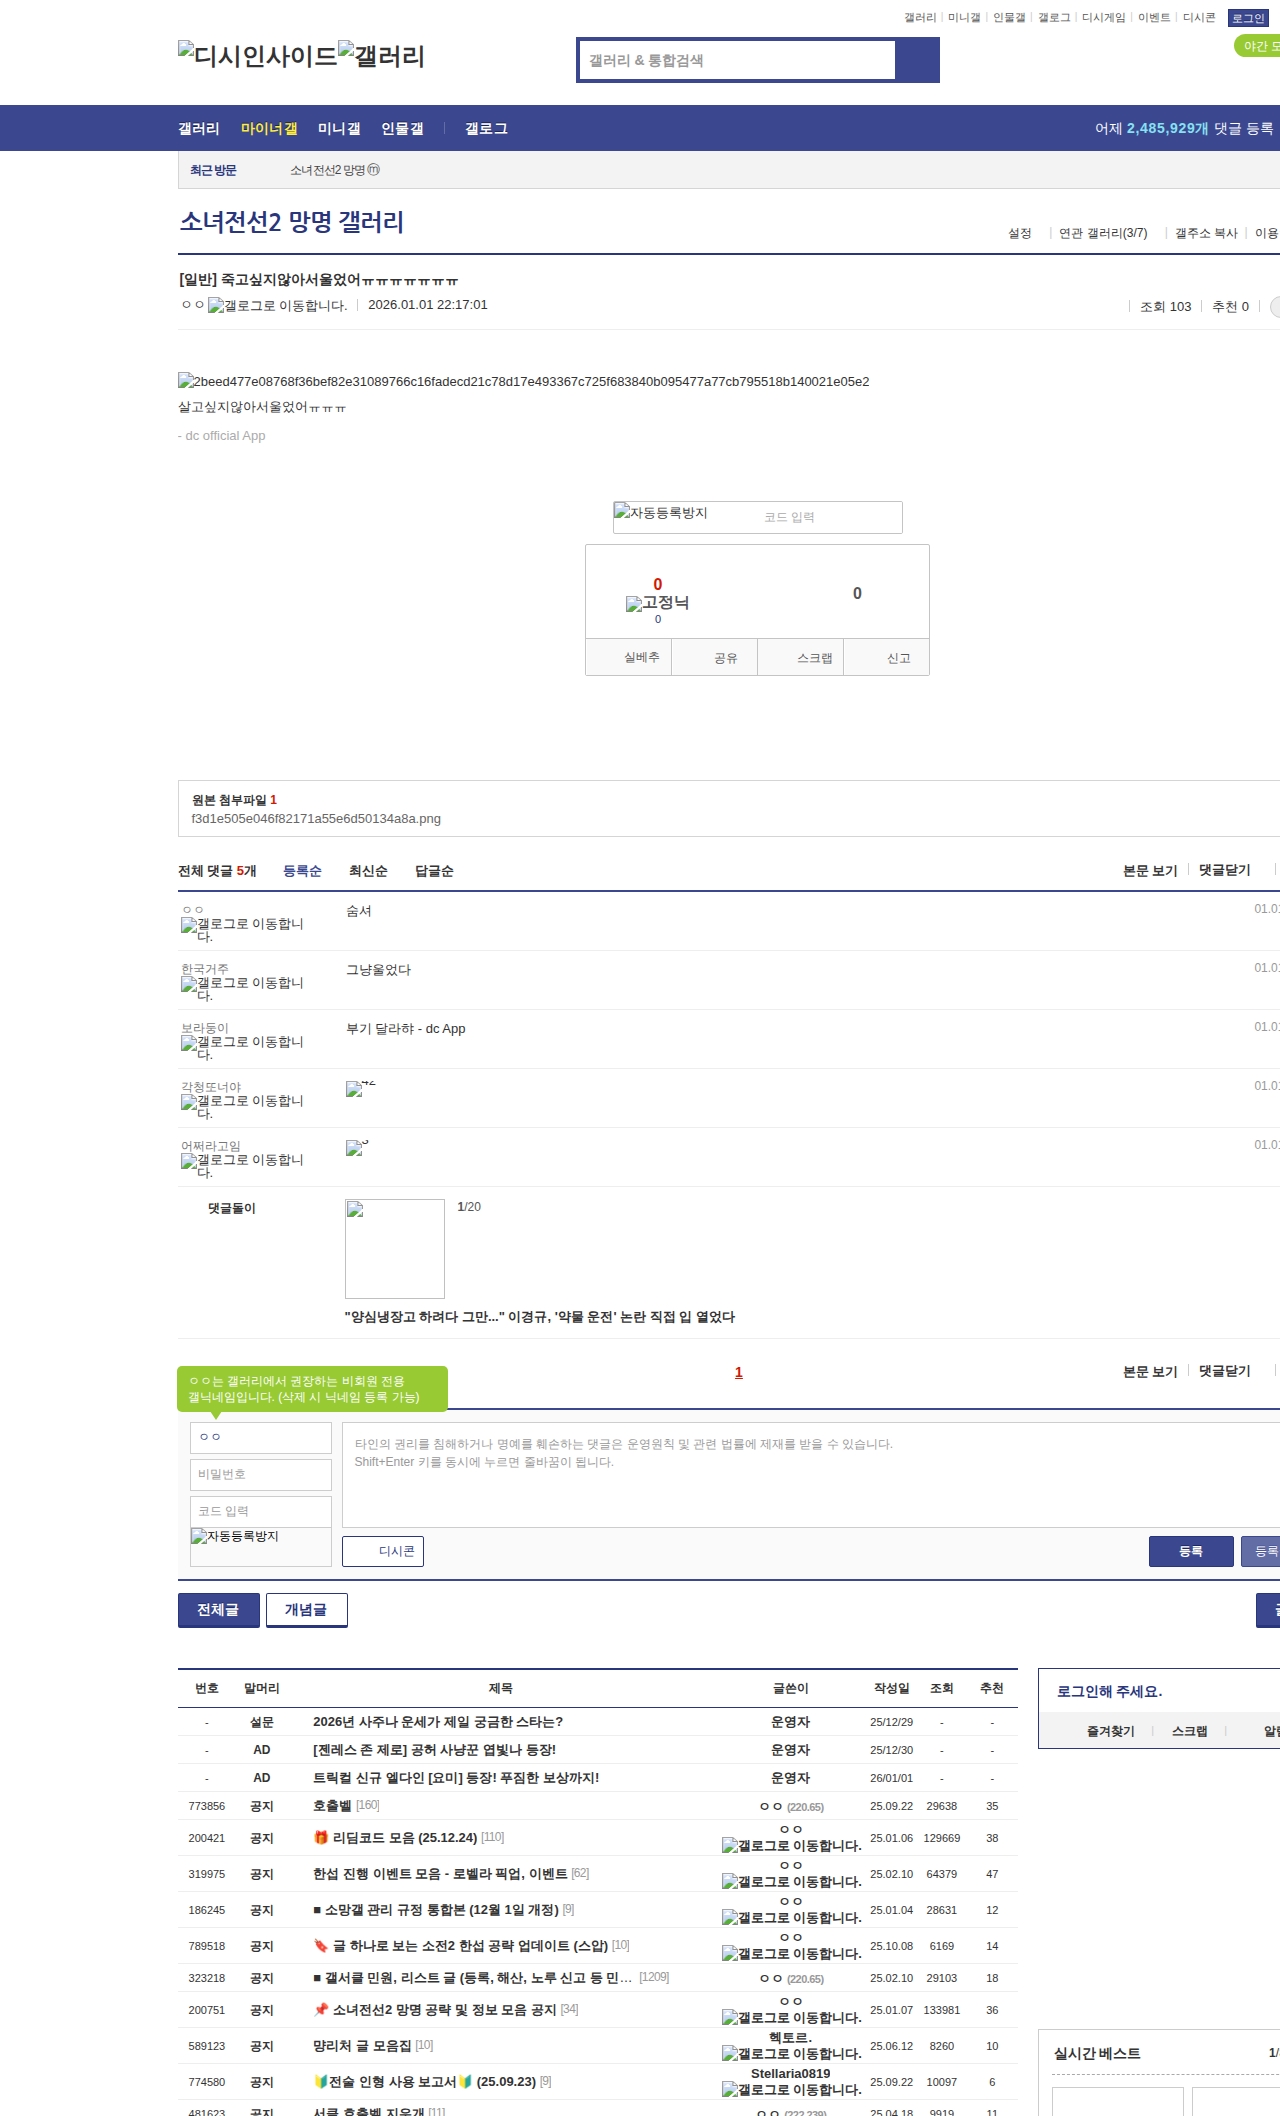The height and width of the screenshot is (2116, 1280).
Task: Open the 리딤코드 모음 notice post
Action: pos(404,1837)
